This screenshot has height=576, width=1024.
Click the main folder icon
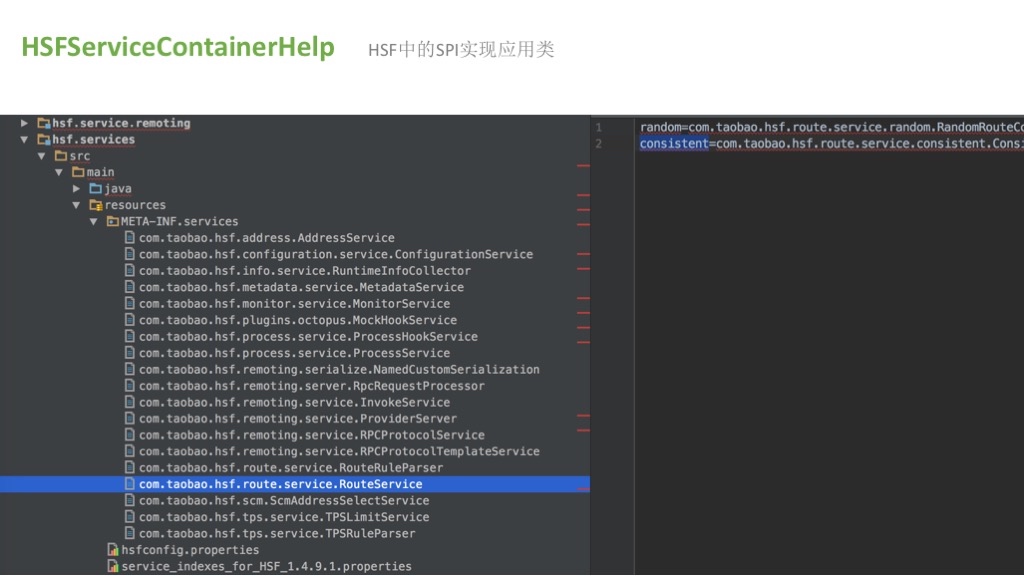(78, 172)
